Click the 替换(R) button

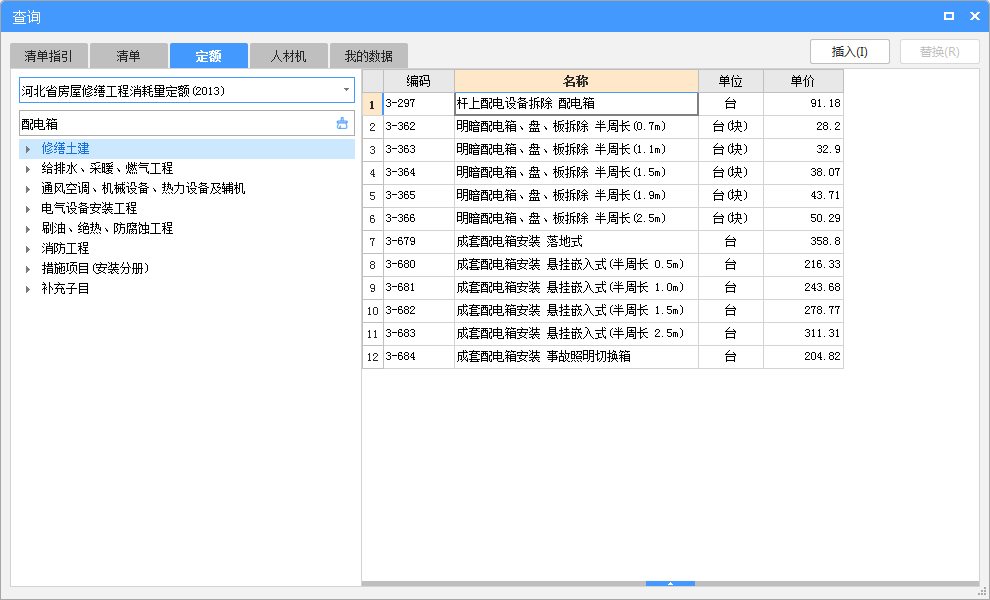[x=939, y=52]
